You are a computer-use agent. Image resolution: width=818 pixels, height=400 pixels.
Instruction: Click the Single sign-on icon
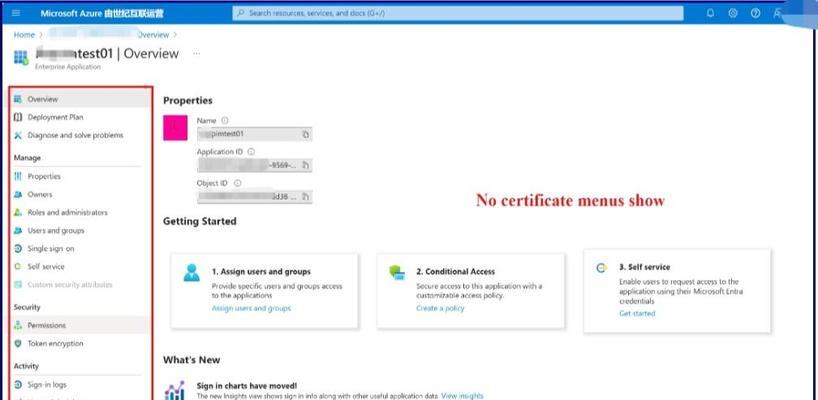[18, 249]
